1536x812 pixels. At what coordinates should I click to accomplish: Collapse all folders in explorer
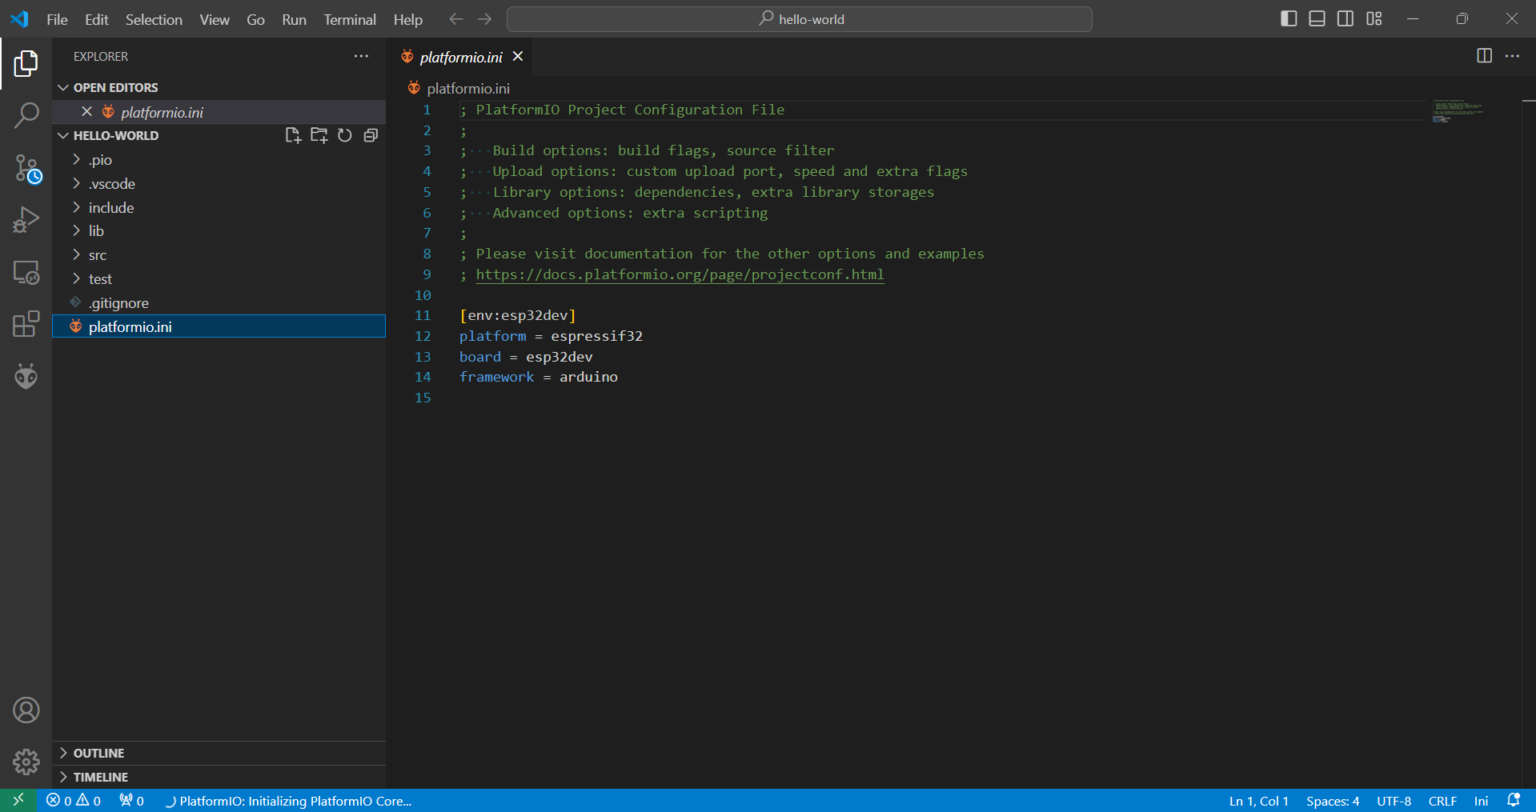point(371,136)
